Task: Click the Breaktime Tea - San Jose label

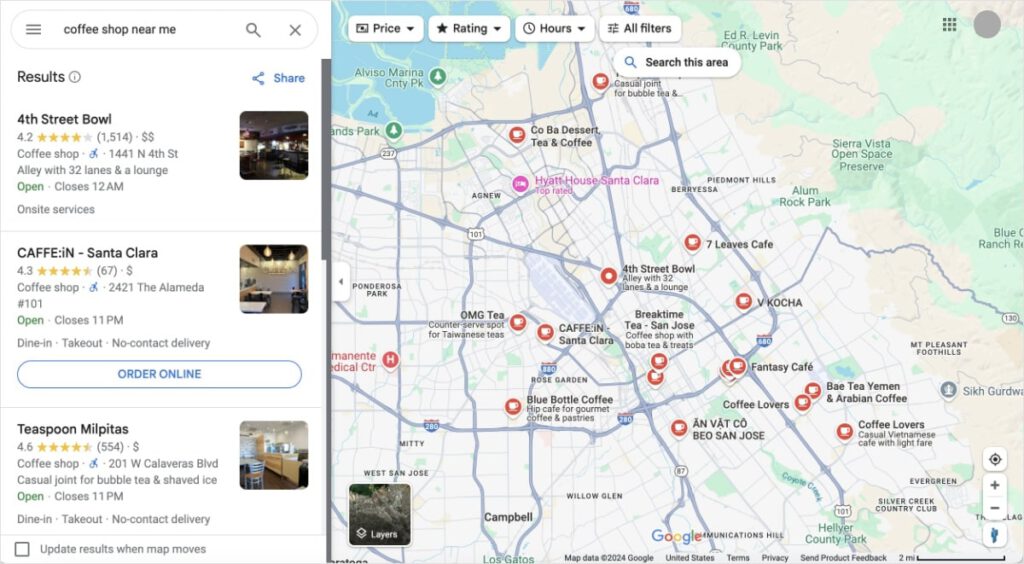Action: [x=659, y=320]
